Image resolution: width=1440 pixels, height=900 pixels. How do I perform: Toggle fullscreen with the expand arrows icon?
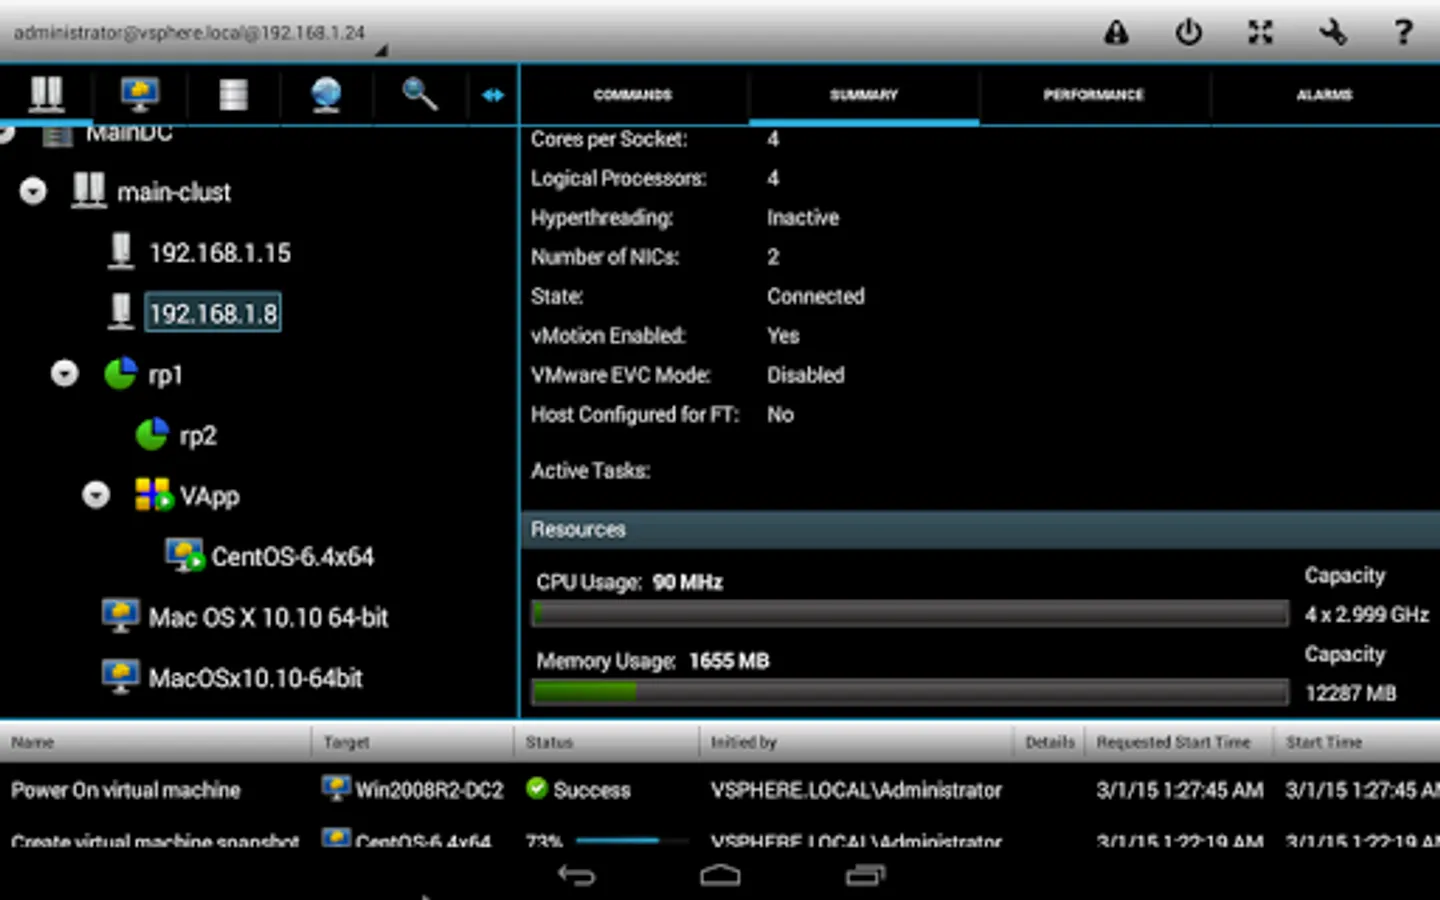pyautogui.click(x=1260, y=33)
